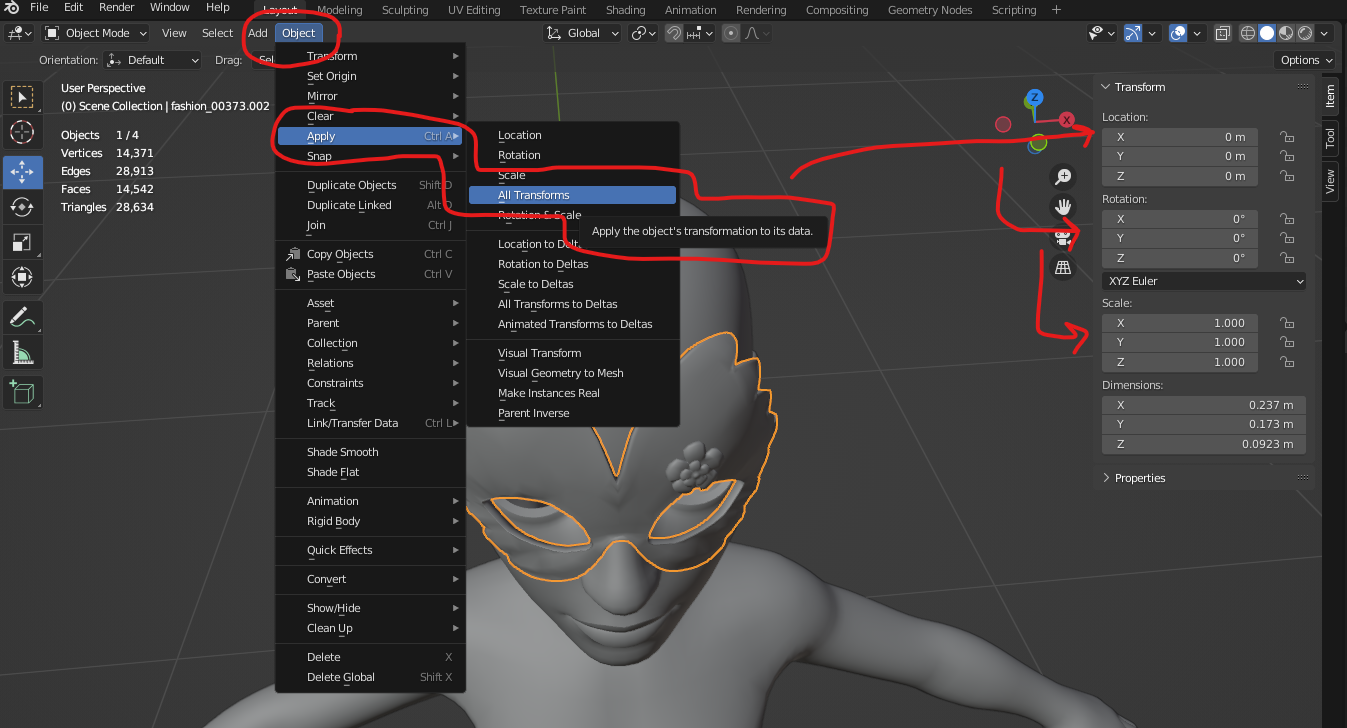Open the Orientation Default dropdown
The height and width of the screenshot is (728, 1347).
click(152, 60)
